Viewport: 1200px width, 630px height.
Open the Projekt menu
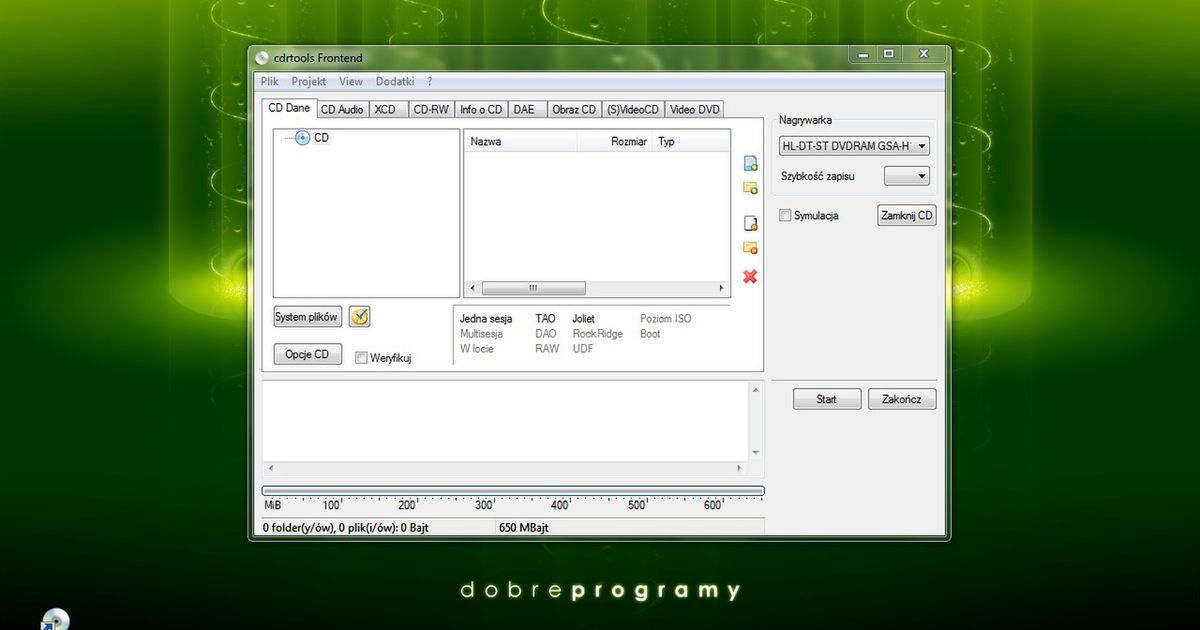[308, 81]
